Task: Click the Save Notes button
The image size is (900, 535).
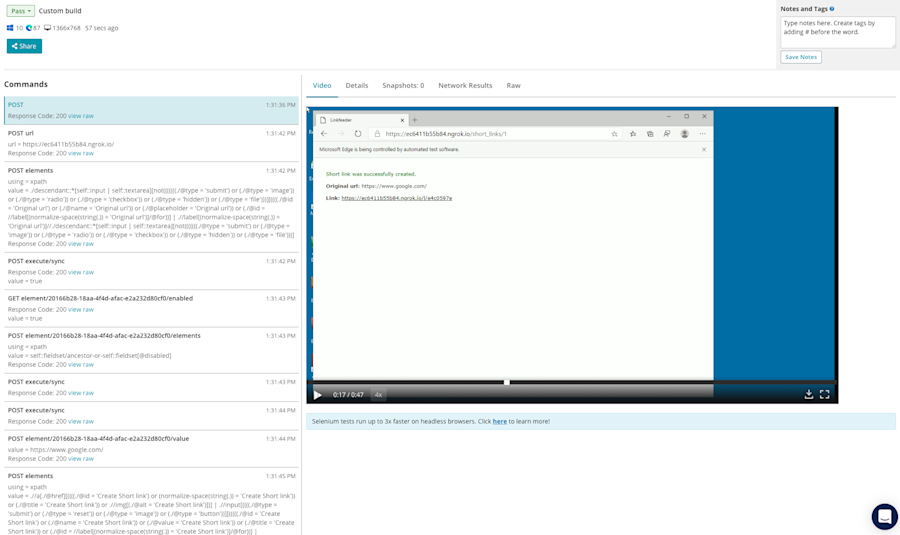Action: pyautogui.click(x=801, y=57)
